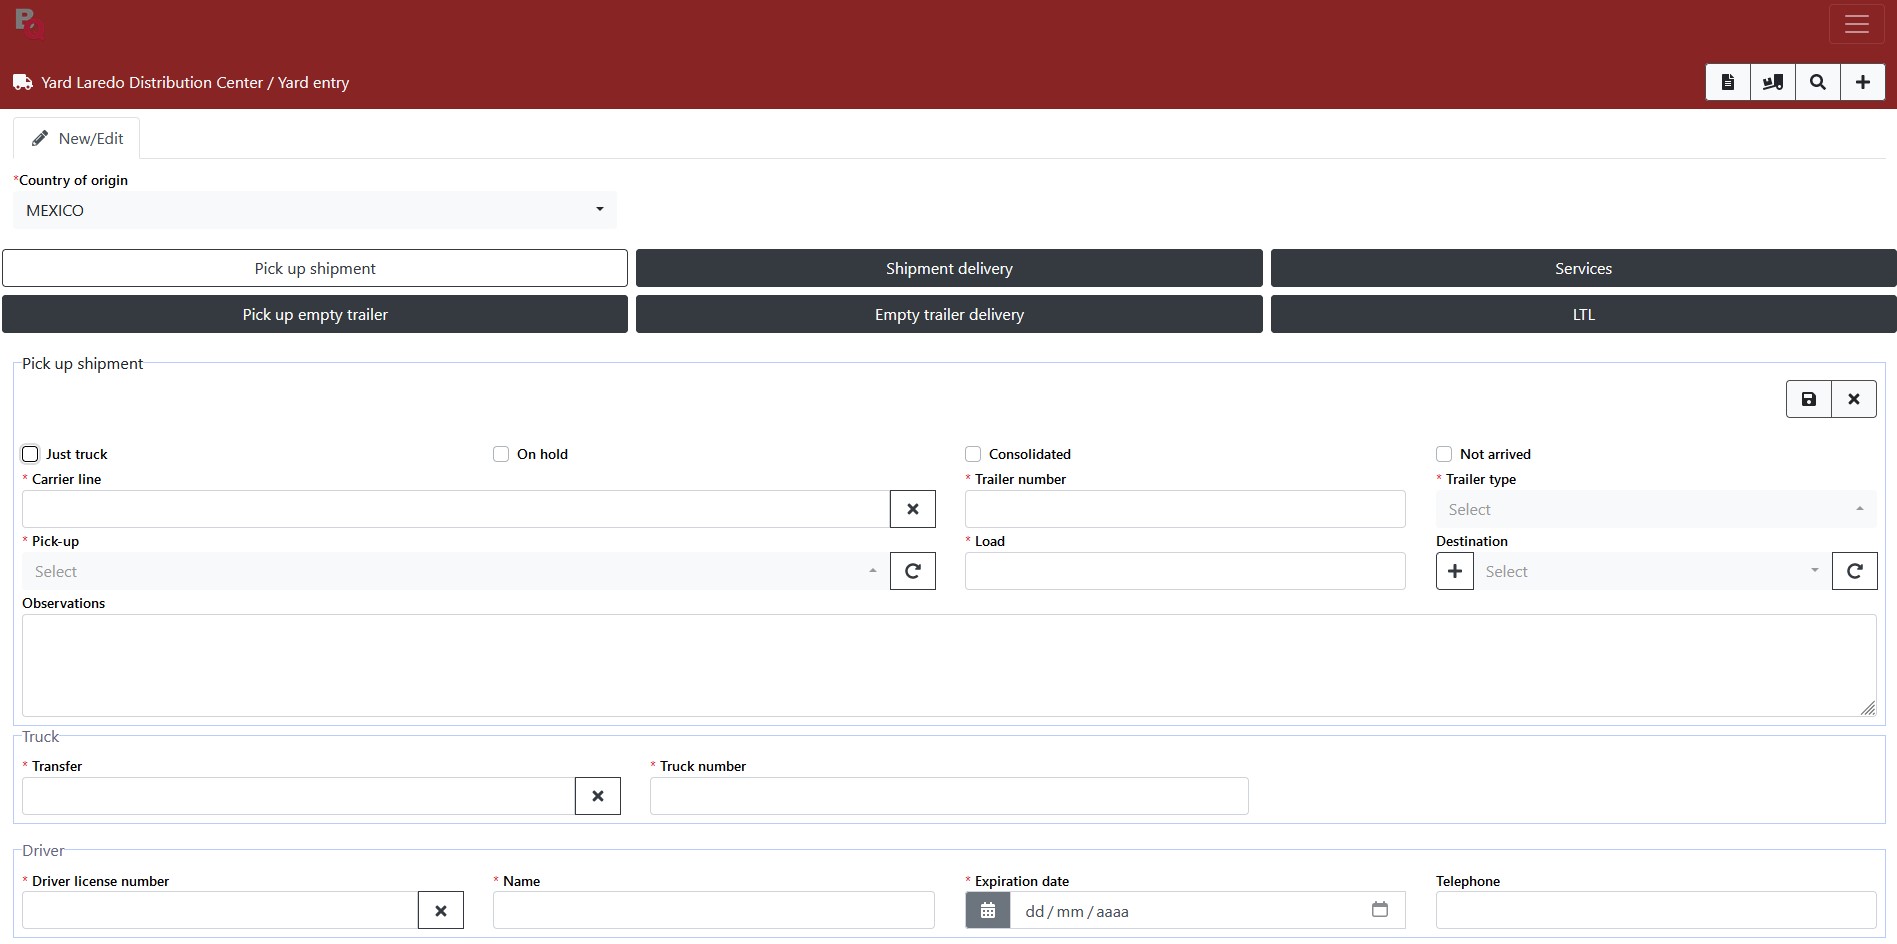Enable the Just truck checkbox

click(x=30, y=454)
